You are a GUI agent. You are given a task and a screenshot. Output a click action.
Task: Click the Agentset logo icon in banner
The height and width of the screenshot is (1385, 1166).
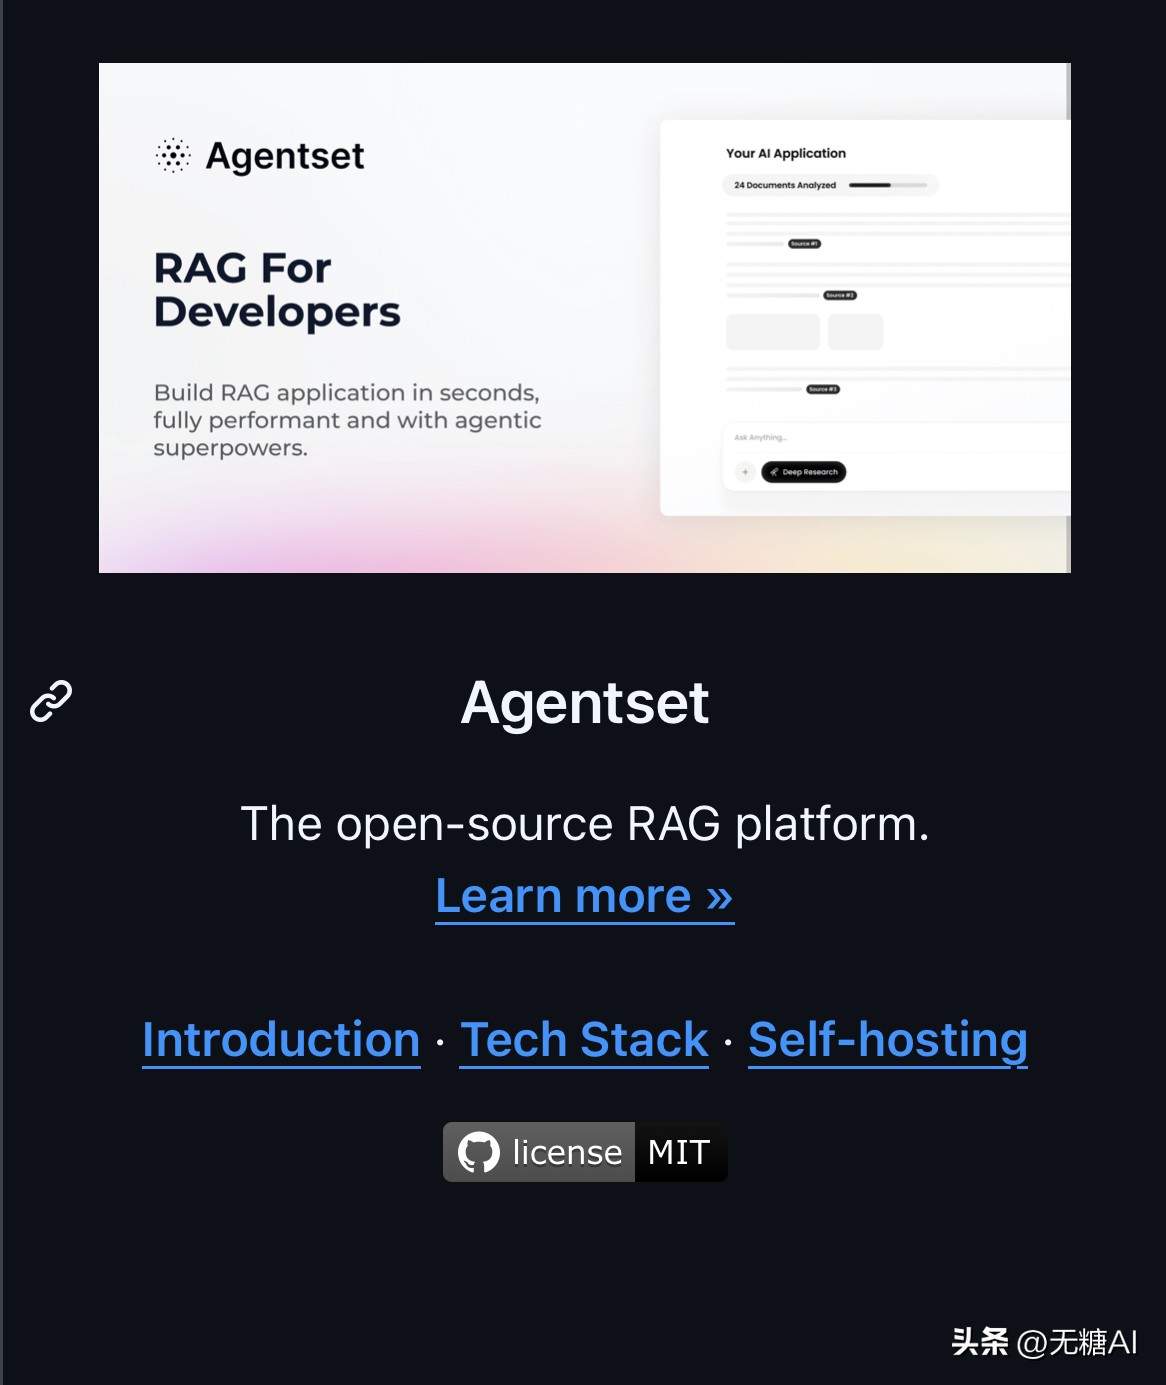click(x=173, y=155)
